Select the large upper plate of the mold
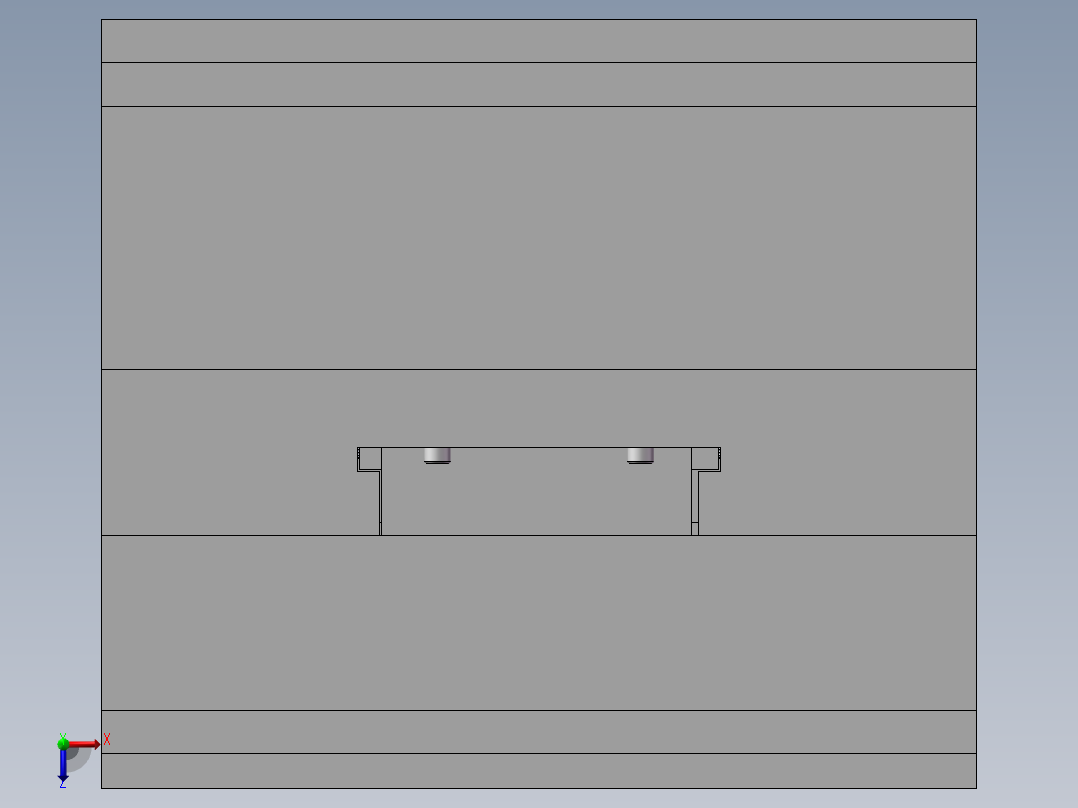Screen dimensions: 1078x808 (x=539, y=238)
